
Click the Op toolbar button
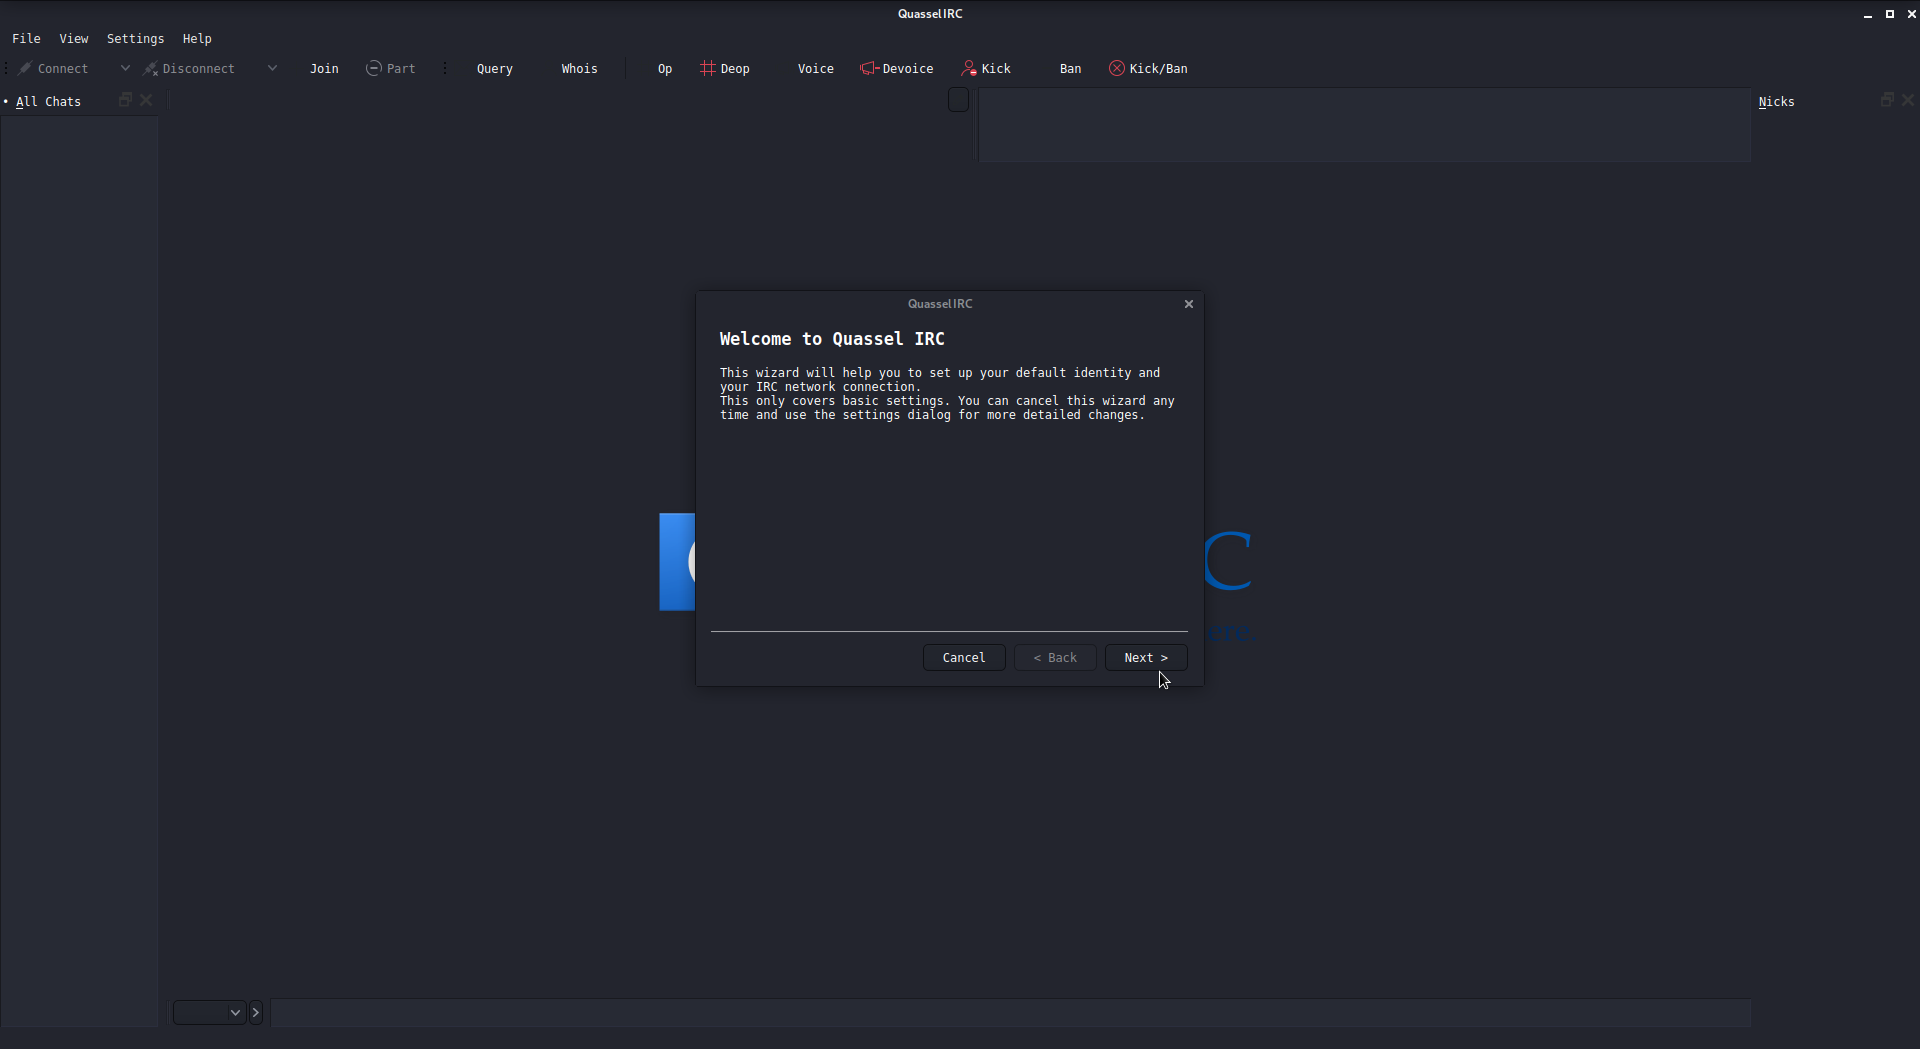(665, 69)
